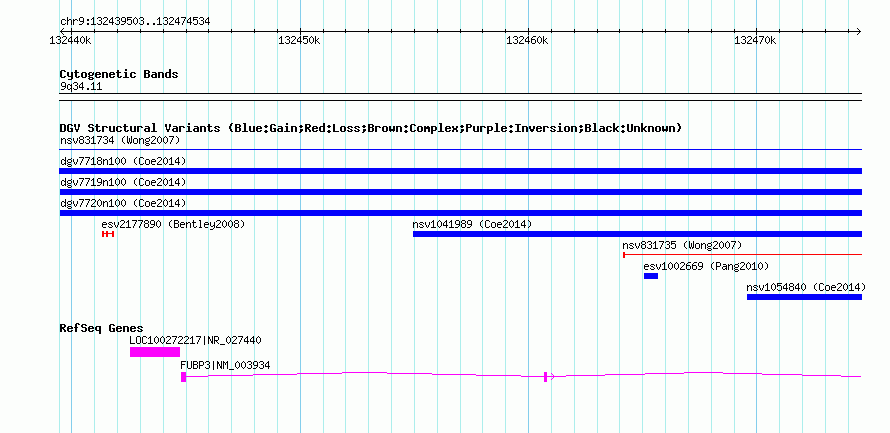Click the arrowhead at the ruler's right end

click(858, 31)
